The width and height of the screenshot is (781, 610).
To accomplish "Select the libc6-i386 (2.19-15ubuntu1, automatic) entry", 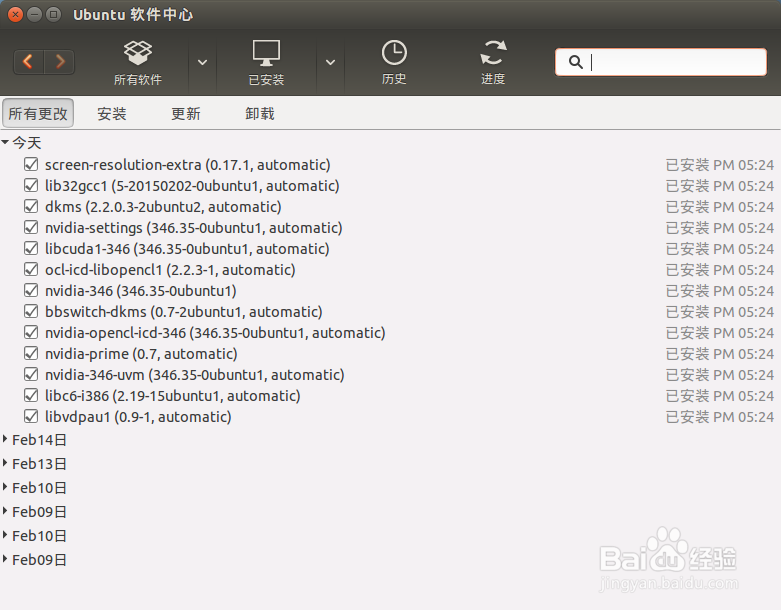I will click(x=173, y=396).
